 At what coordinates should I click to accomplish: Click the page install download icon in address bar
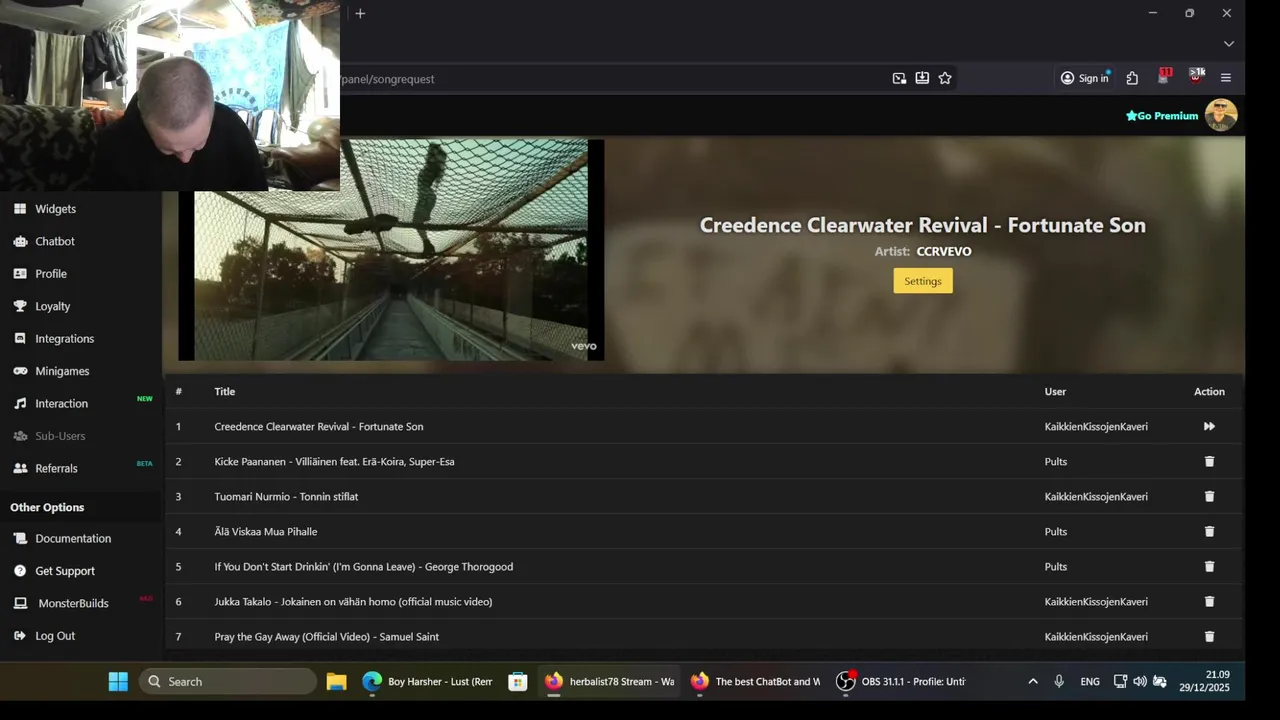click(x=922, y=78)
